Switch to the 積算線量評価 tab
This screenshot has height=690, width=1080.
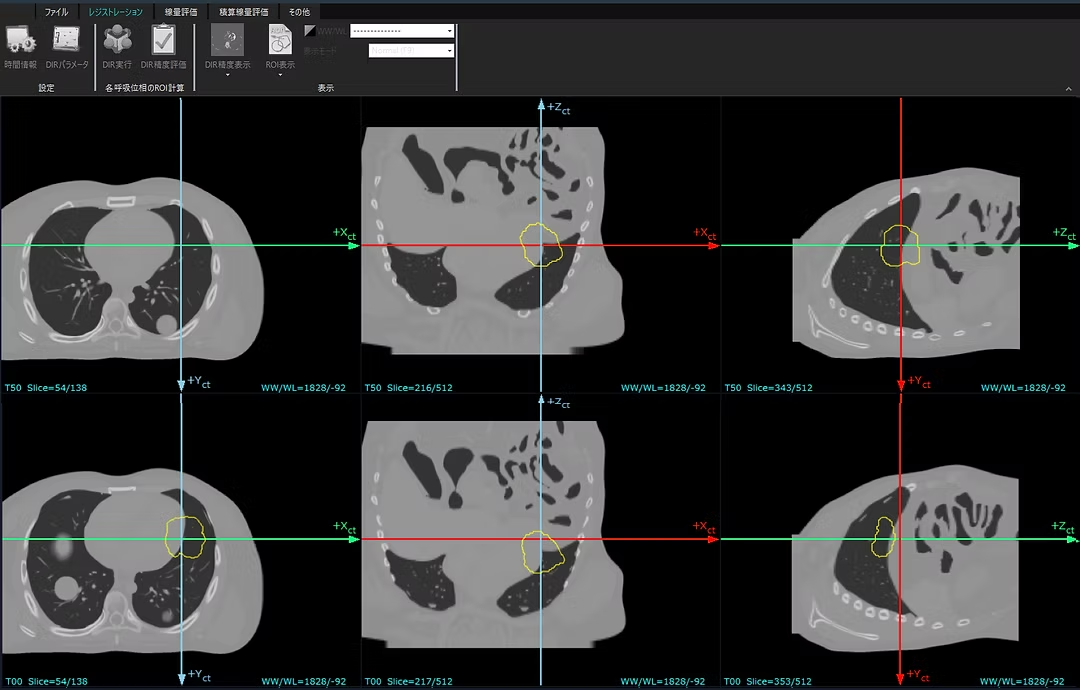(x=243, y=12)
